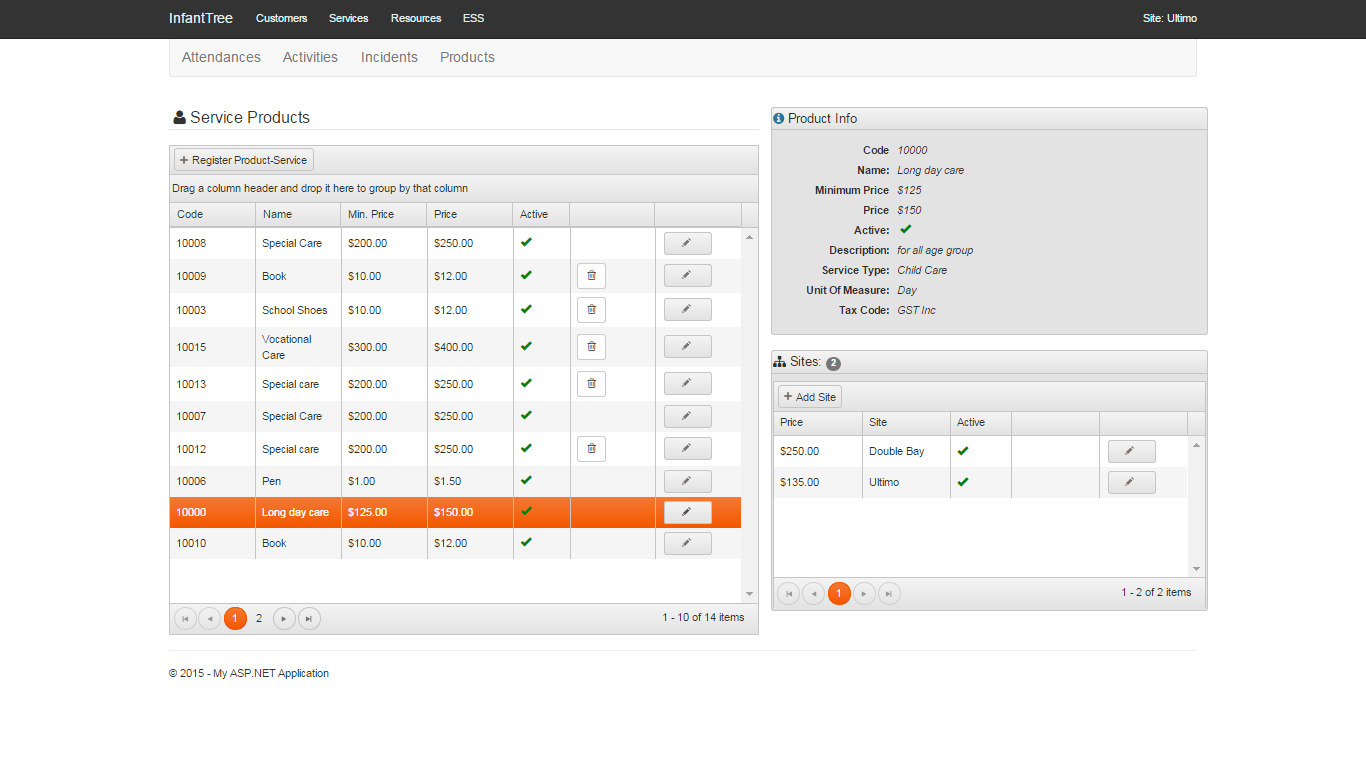Screen dimensions: 1366x768
Task: Sort sites by Price column header
Action: (792, 423)
